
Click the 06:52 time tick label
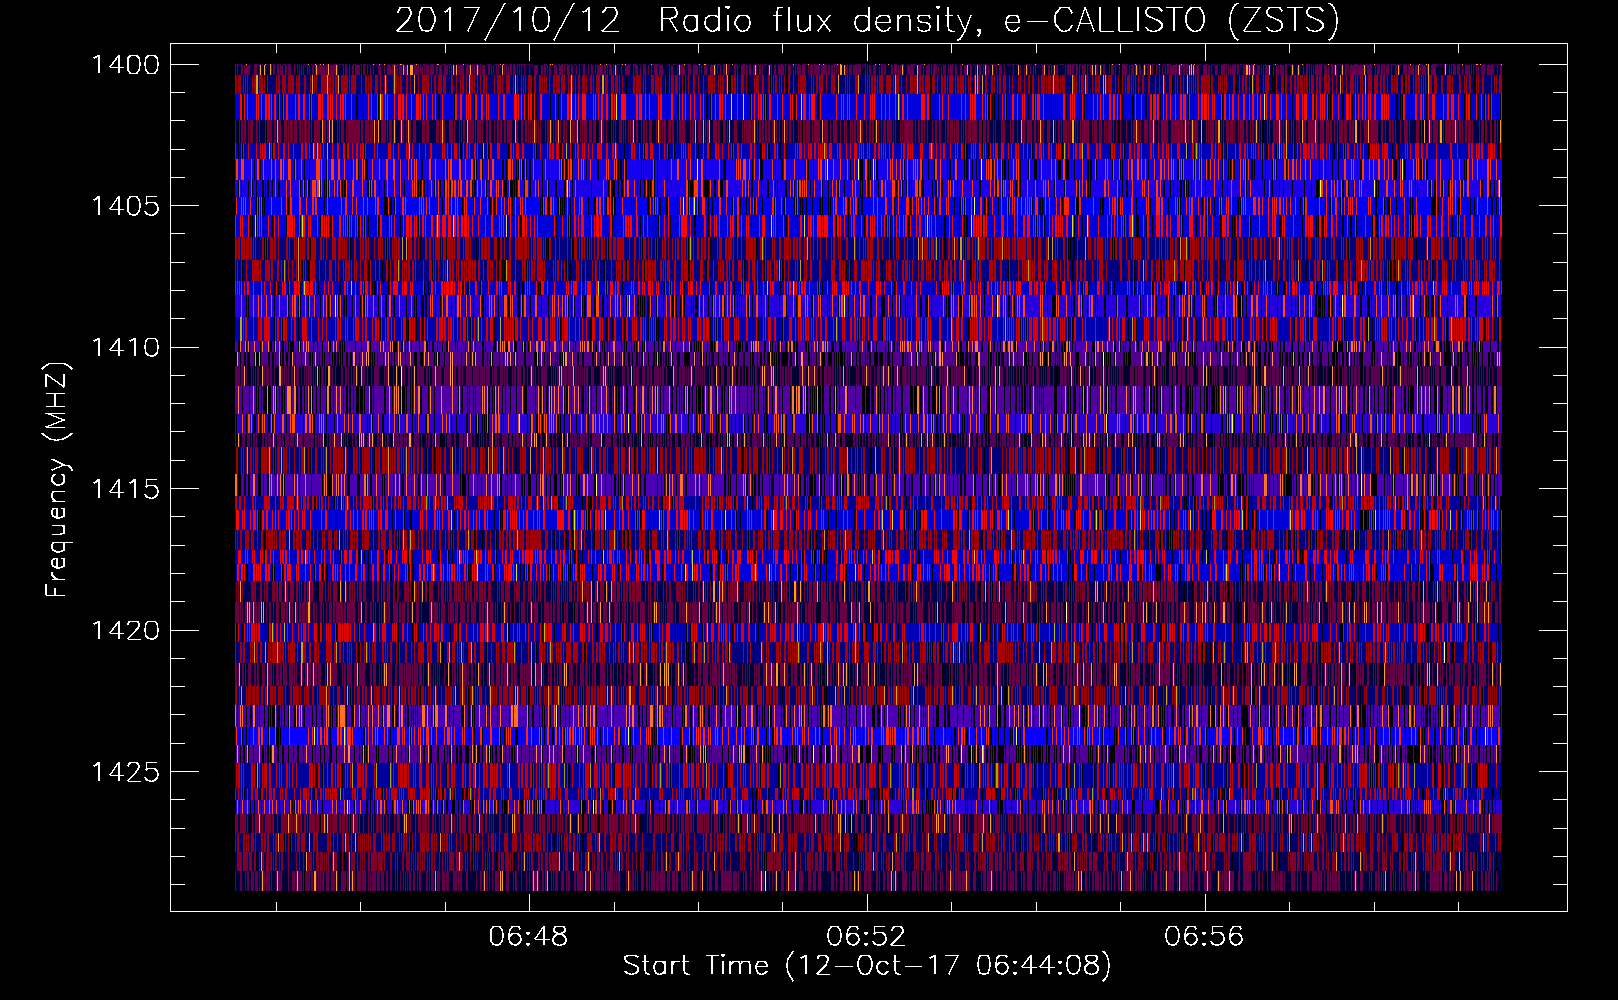pos(866,937)
